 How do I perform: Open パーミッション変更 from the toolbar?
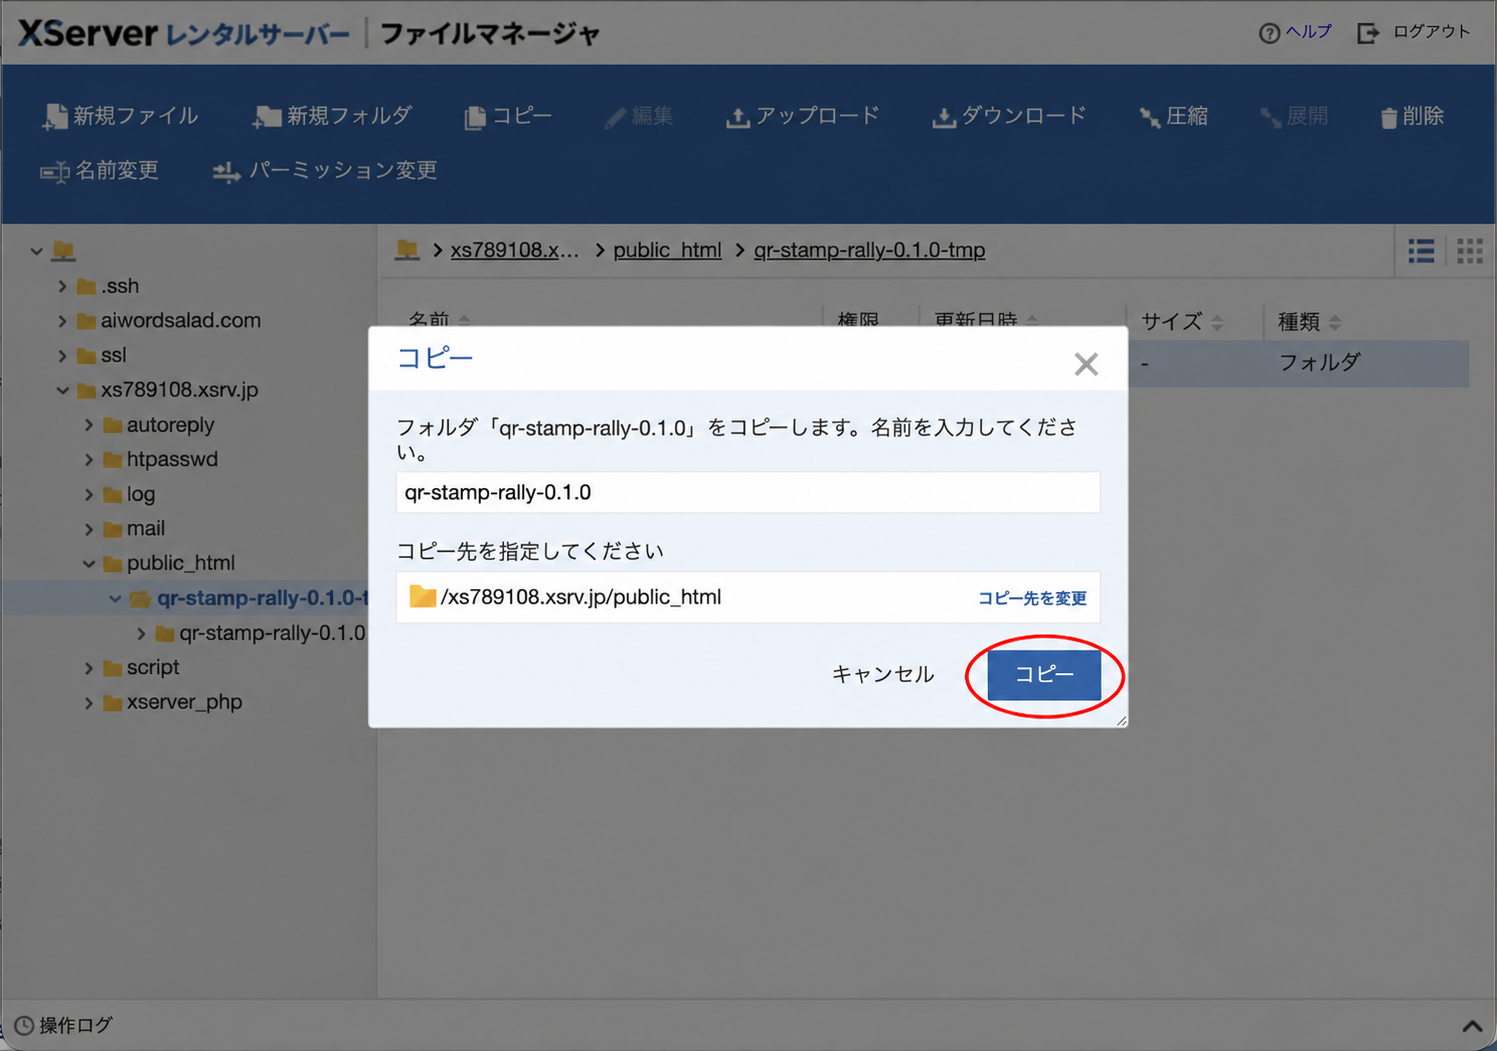click(325, 171)
